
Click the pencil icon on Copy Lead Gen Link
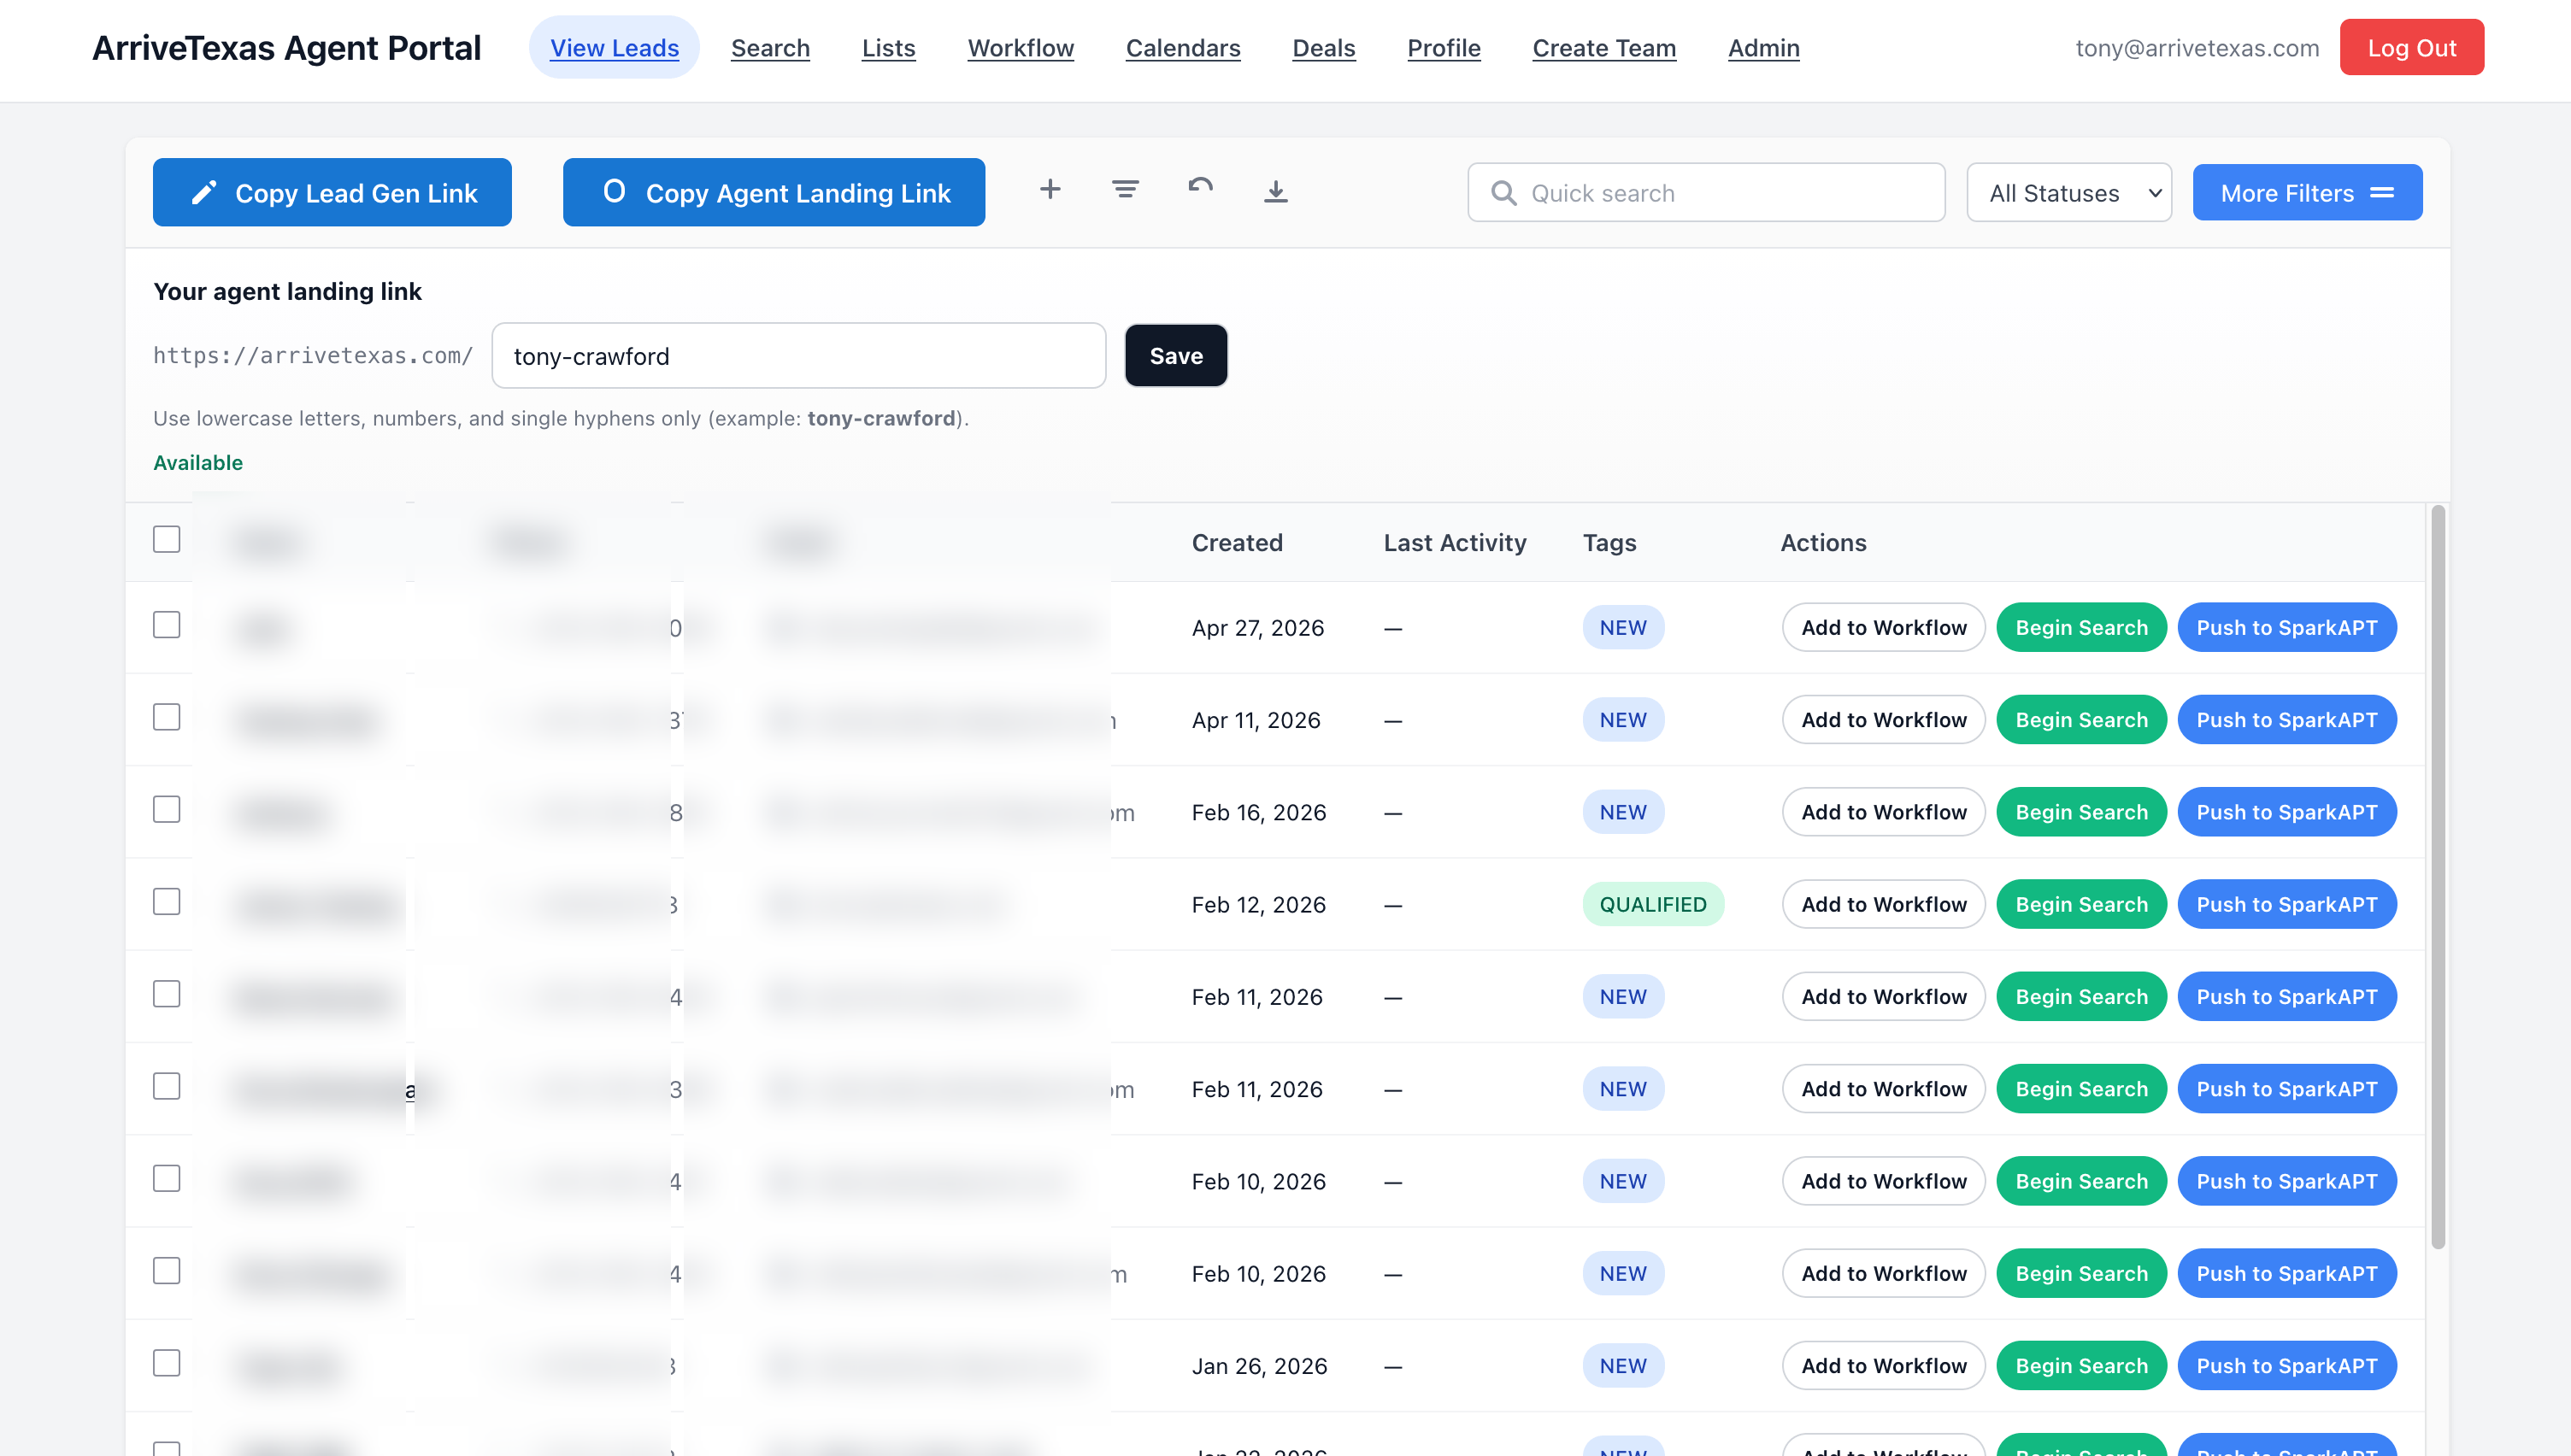click(x=204, y=192)
